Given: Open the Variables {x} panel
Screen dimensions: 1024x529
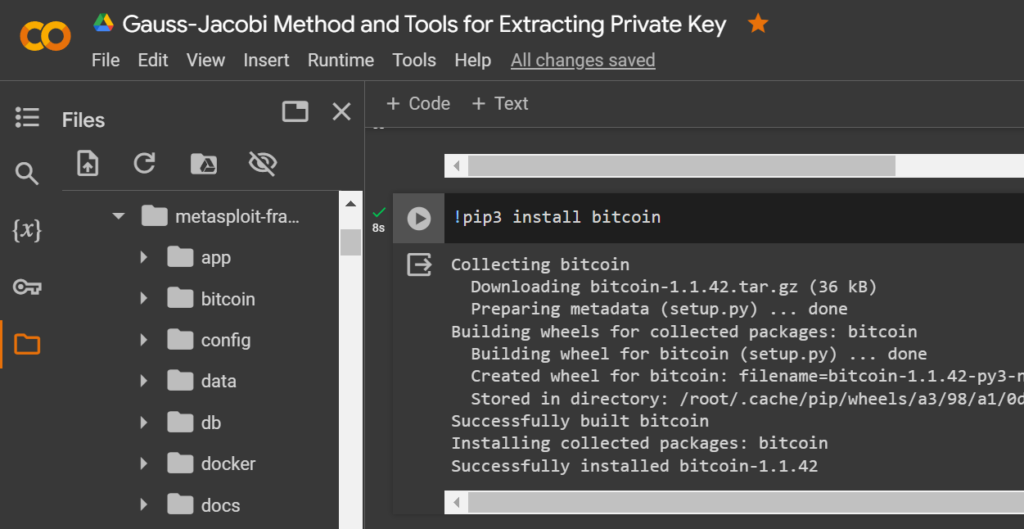Looking at the screenshot, I should point(27,231).
